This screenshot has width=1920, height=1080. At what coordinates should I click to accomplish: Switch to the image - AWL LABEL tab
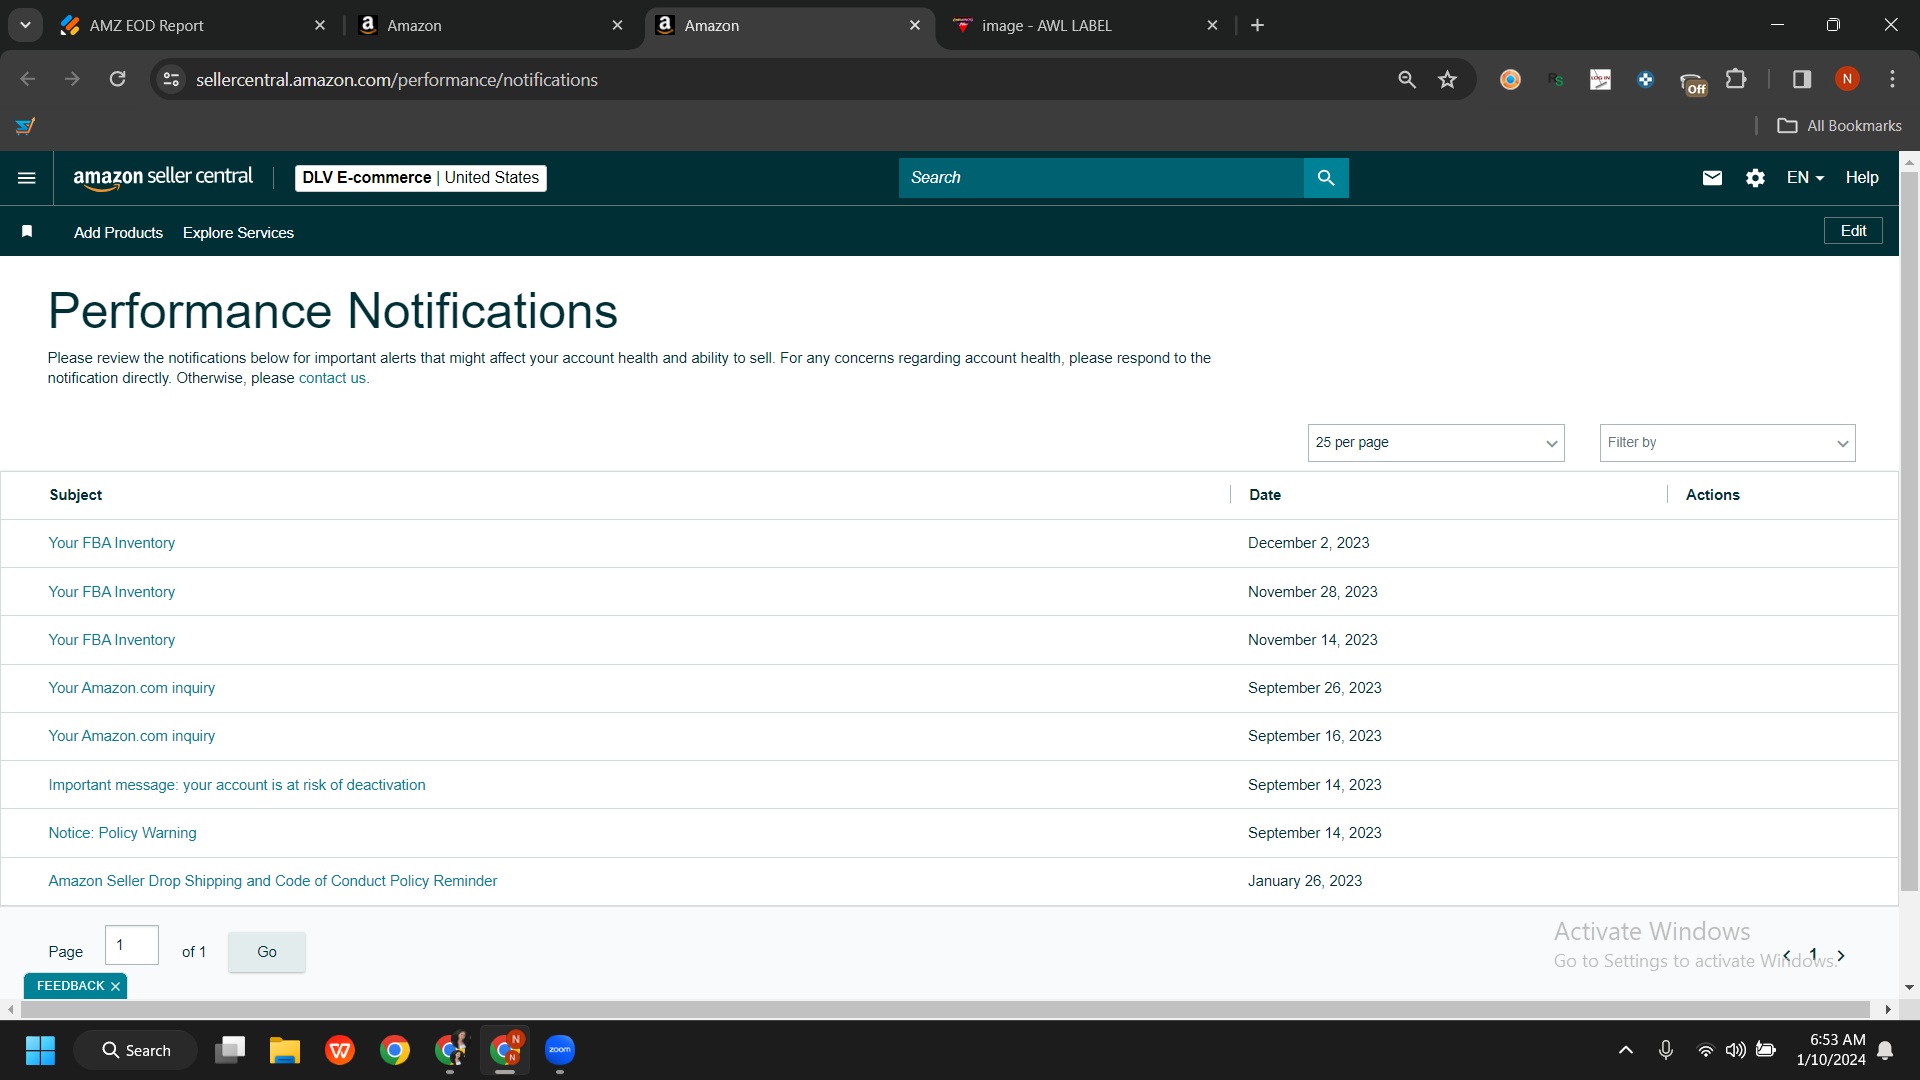point(1085,26)
